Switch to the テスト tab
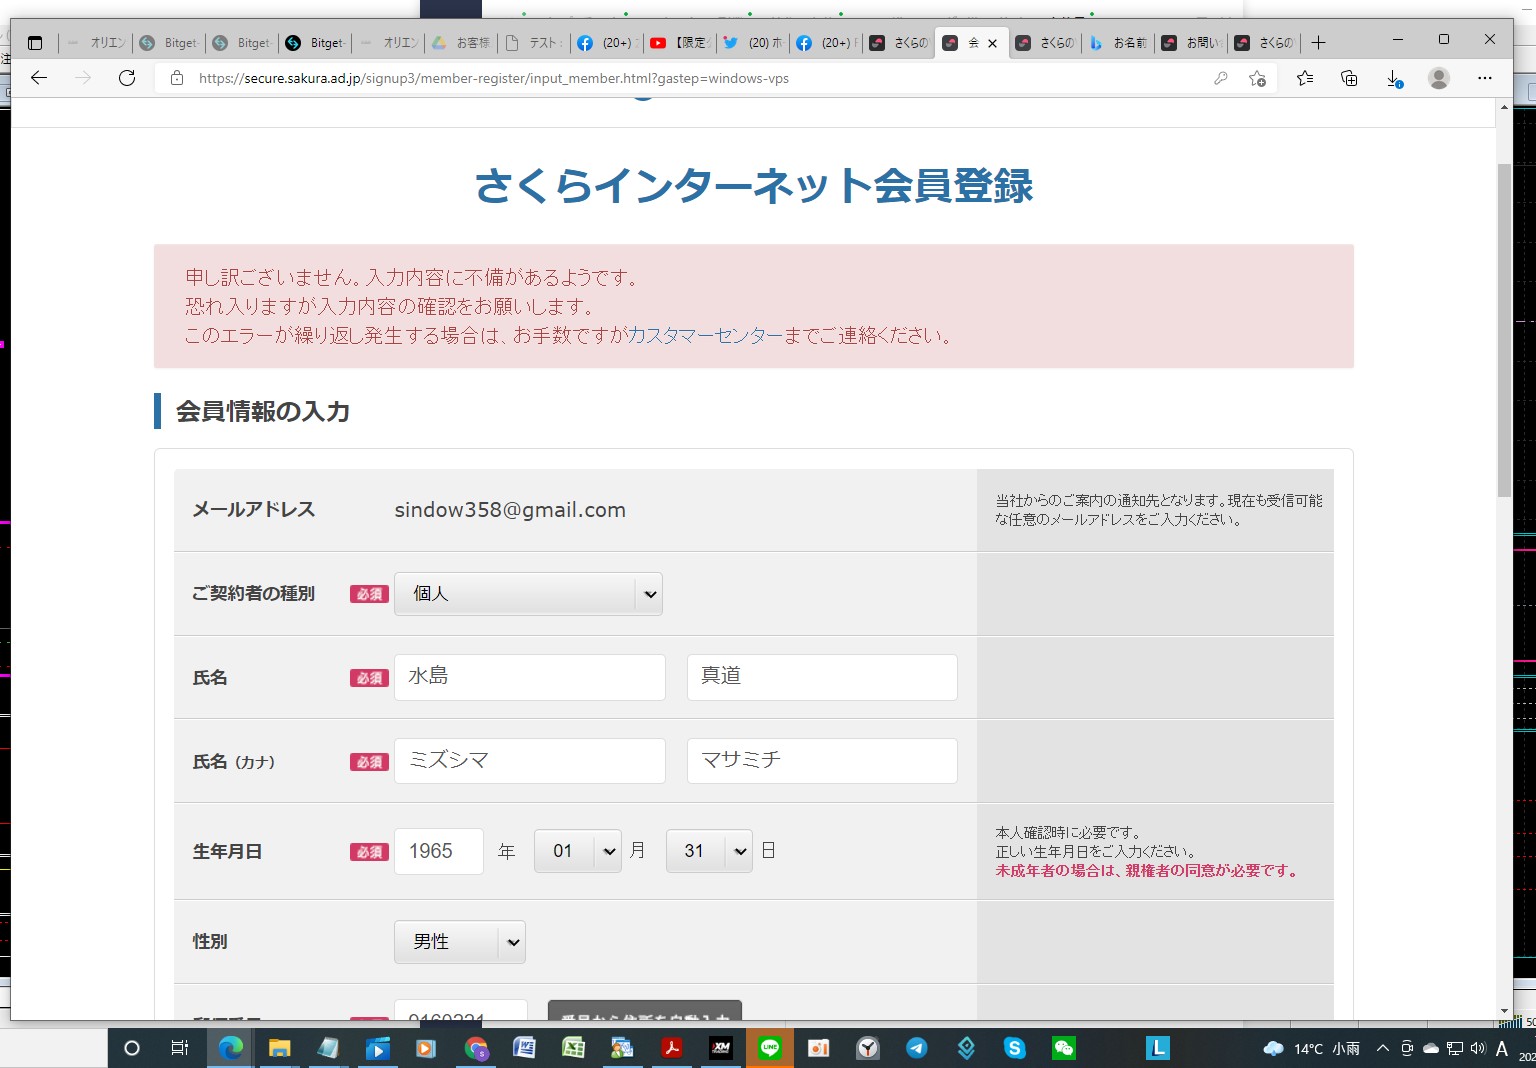The image size is (1536, 1068). (x=534, y=43)
